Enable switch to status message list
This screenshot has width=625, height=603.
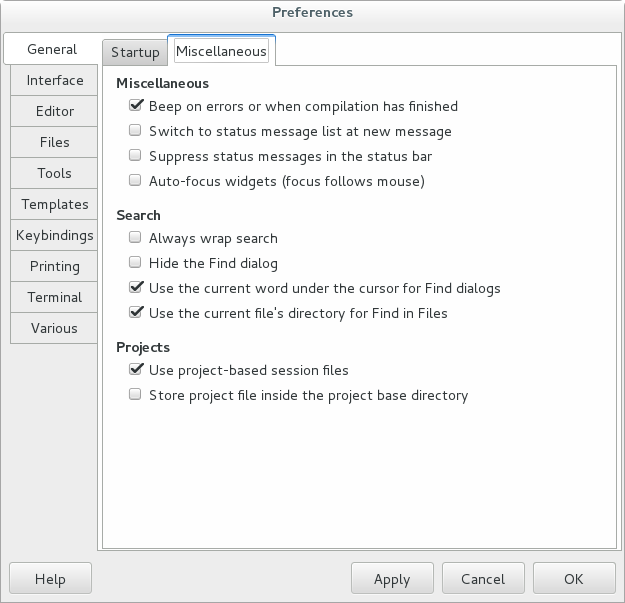[x=135, y=131]
